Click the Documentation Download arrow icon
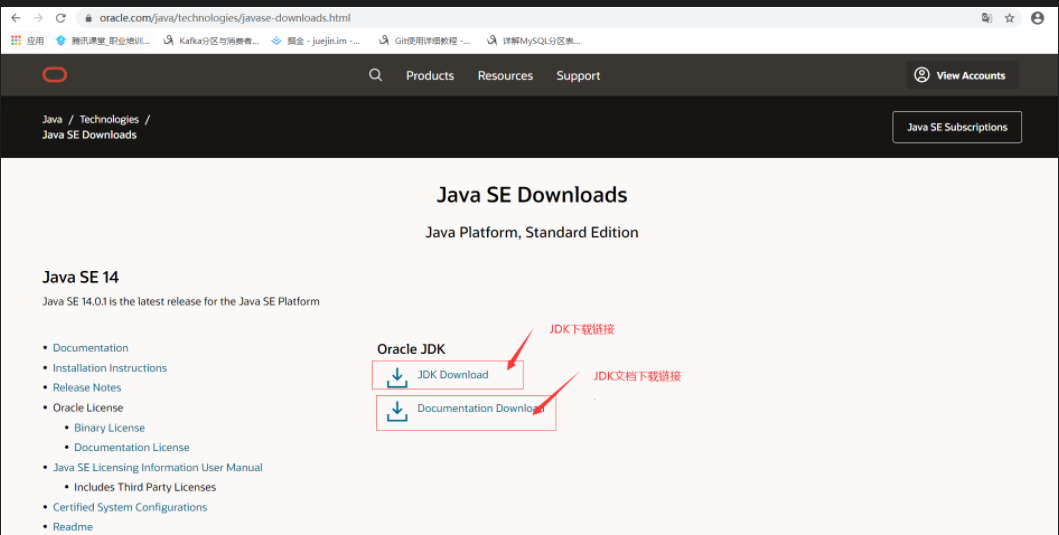Viewport: 1059px width, 535px height. 397,411
